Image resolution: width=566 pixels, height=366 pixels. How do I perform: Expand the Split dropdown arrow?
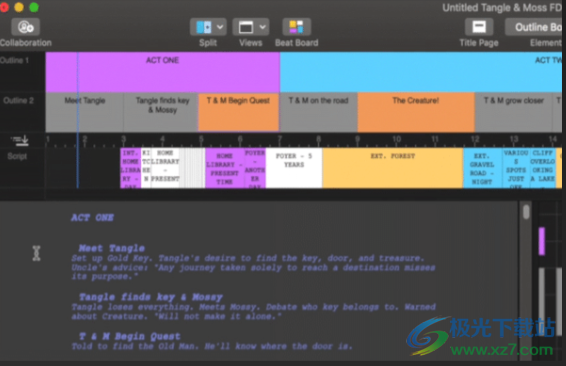220,27
